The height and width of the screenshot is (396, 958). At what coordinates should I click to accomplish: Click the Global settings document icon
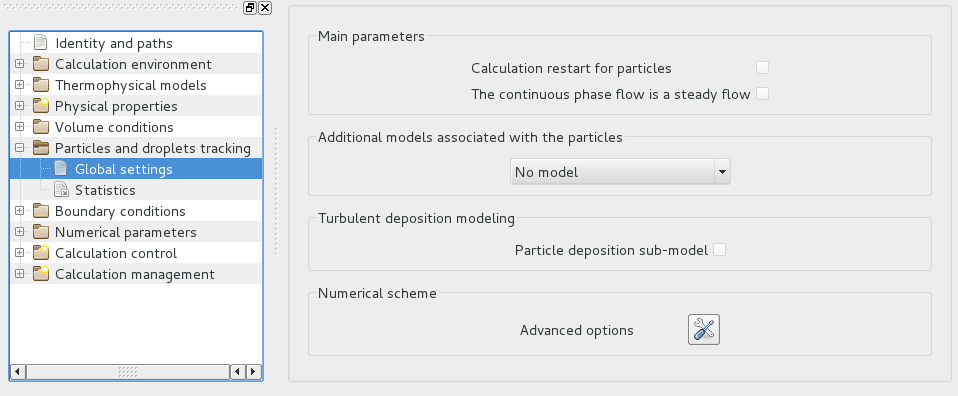60,169
